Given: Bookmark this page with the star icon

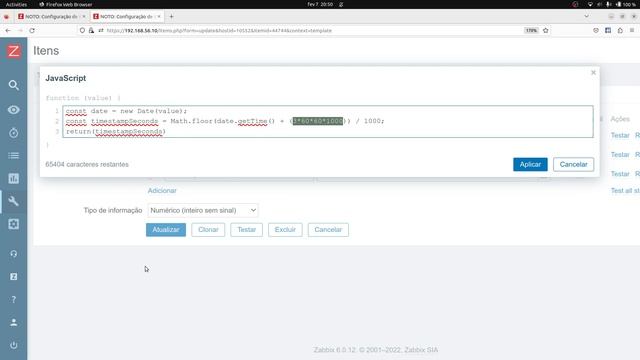Looking at the screenshot, I should (546, 31).
